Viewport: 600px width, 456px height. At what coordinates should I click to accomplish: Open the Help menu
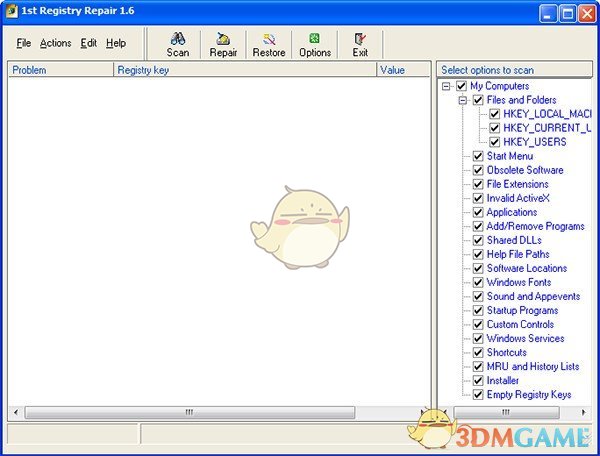pyautogui.click(x=116, y=43)
